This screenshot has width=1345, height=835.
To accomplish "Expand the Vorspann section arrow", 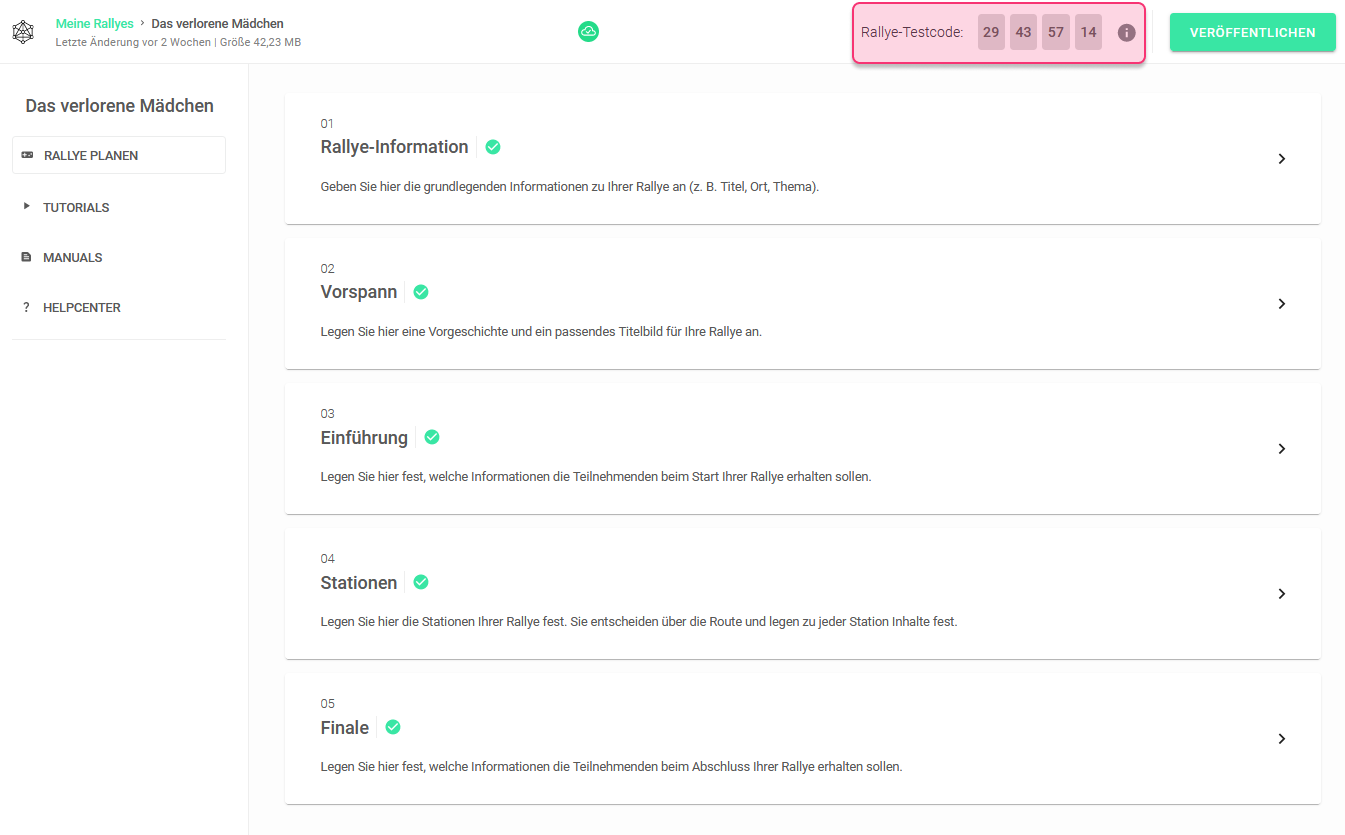I will pos(1282,304).
